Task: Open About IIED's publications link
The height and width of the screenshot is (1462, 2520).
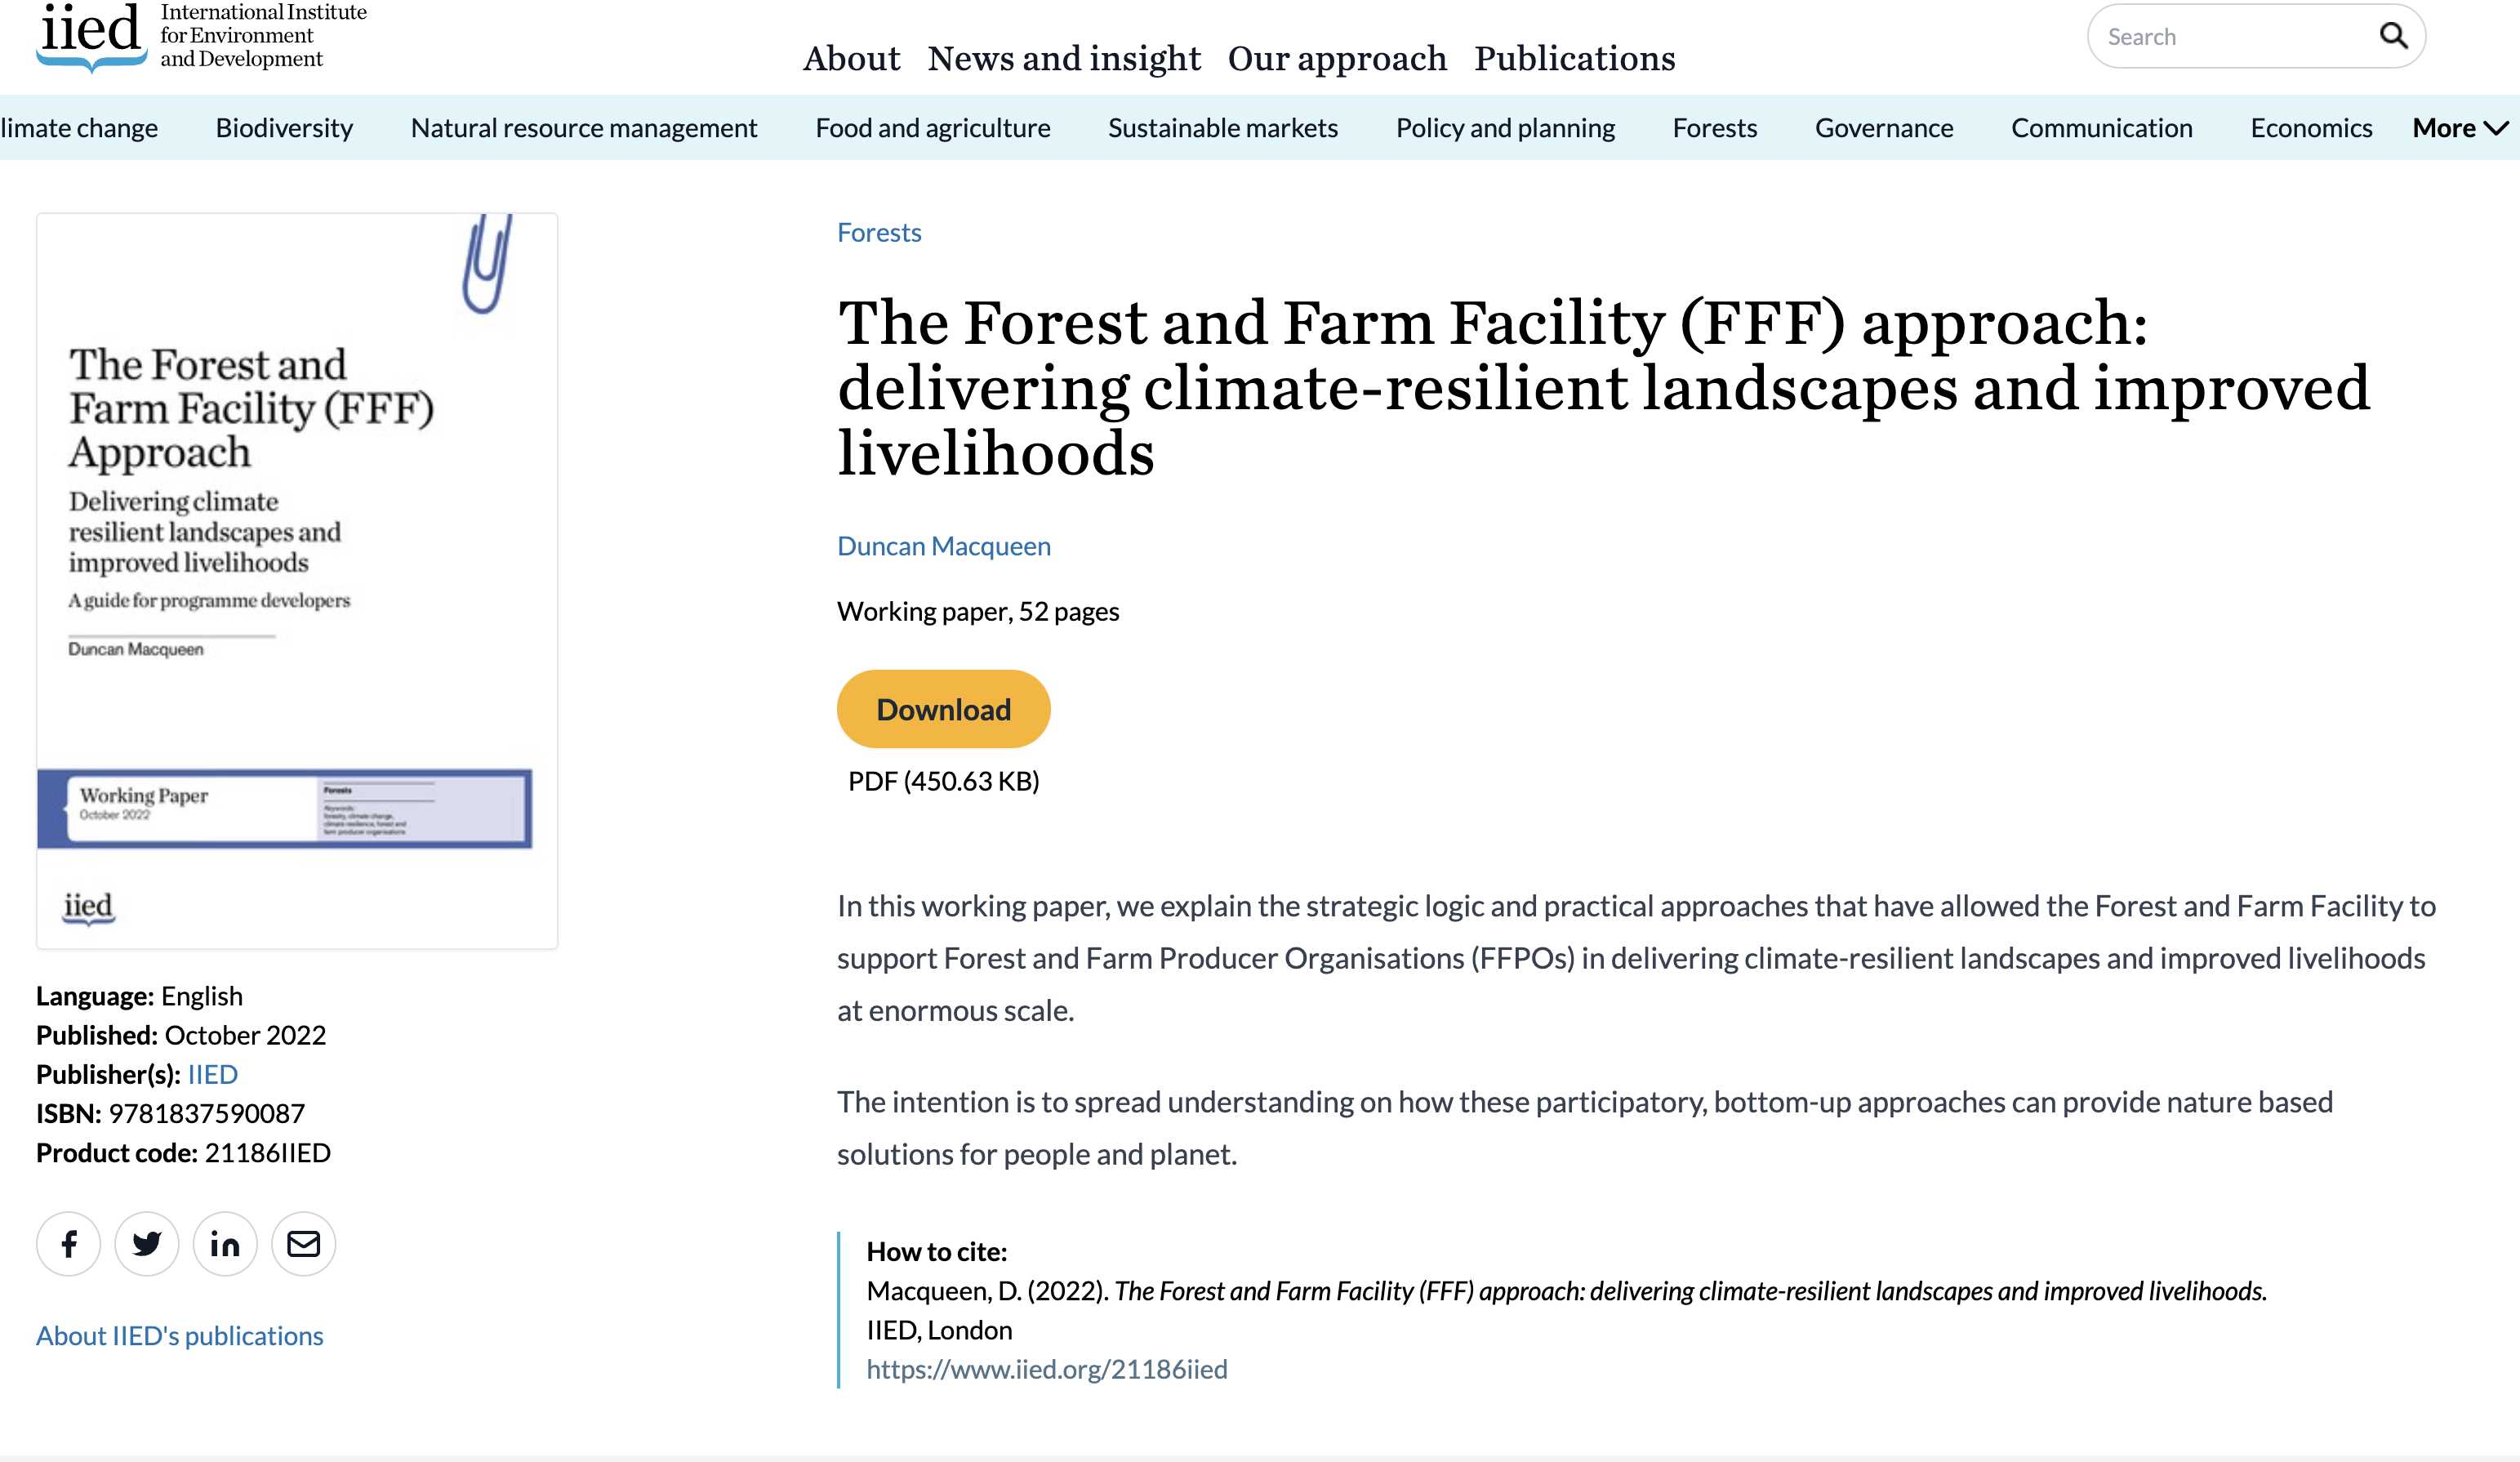Action: pyautogui.click(x=180, y=1336)
